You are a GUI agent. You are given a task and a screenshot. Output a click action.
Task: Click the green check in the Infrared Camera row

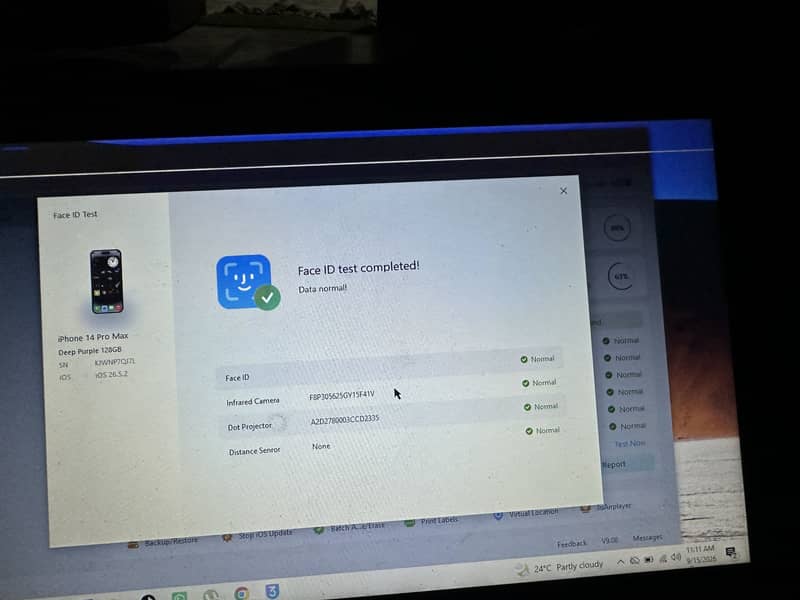tap(526, 383)
